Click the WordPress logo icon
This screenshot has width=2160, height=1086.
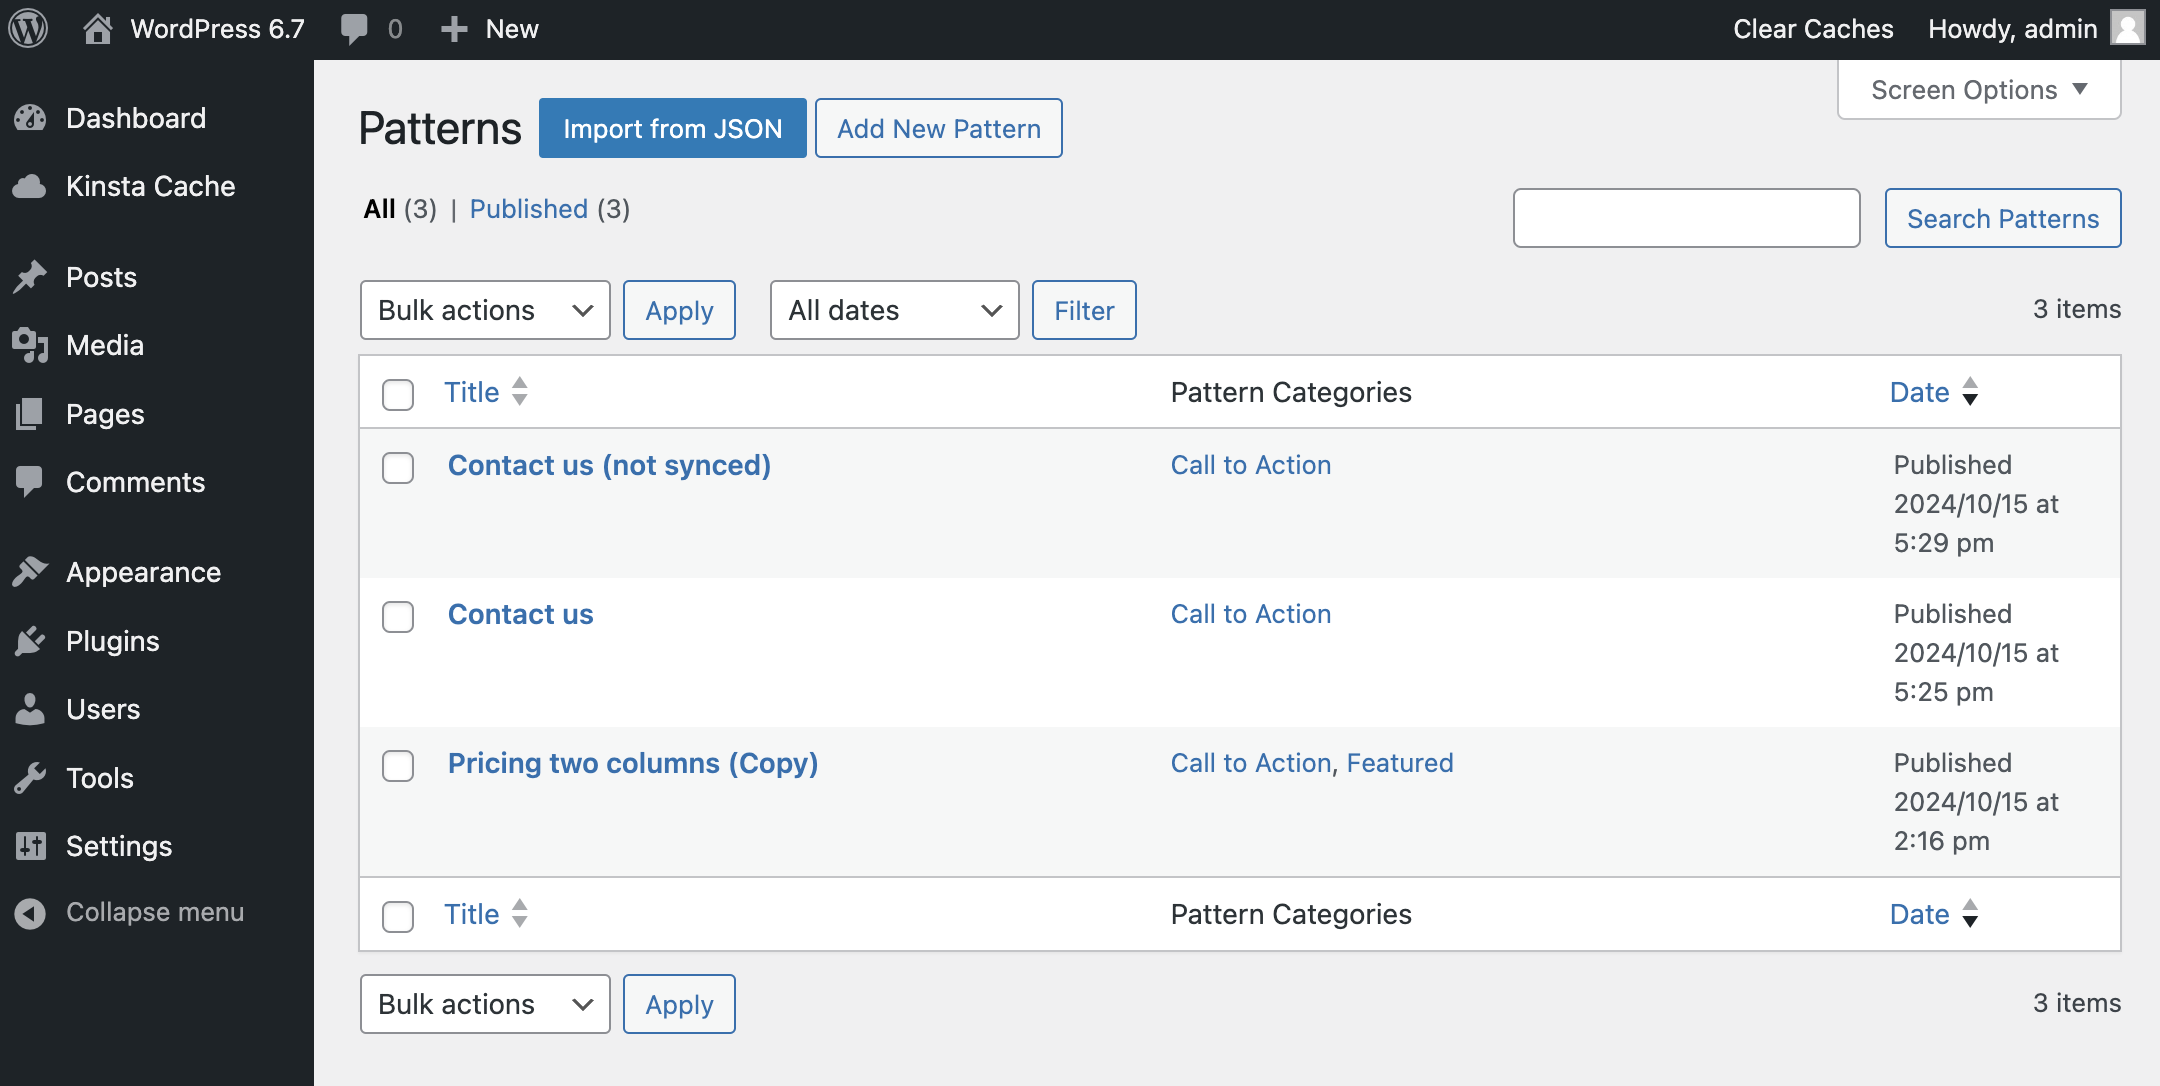pos(30,28)
